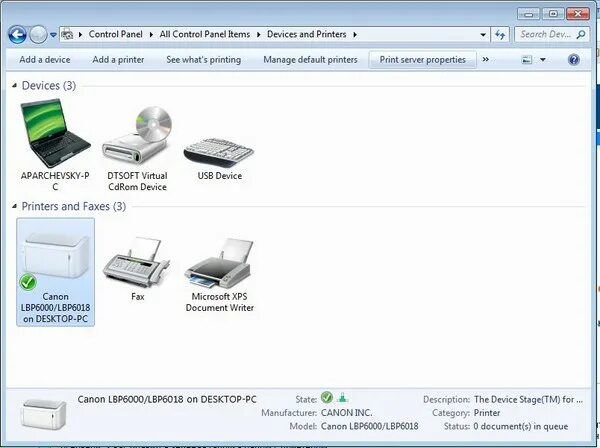Click '0 document(s) in queue' status
600x448 pixels.
pyautogui.click(x=520, y=426)
